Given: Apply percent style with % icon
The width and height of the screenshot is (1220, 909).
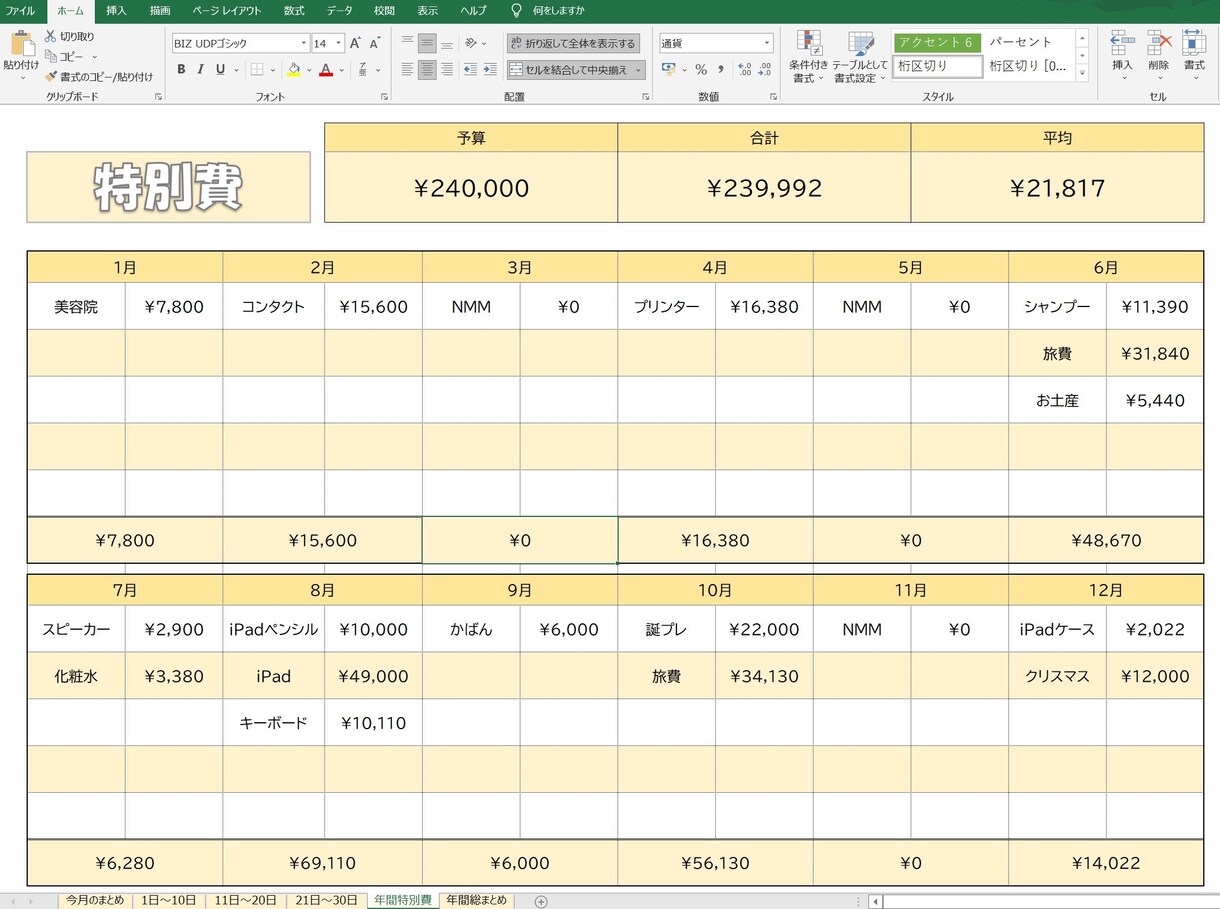Looking at the screenshot, I should coord(701,69).
